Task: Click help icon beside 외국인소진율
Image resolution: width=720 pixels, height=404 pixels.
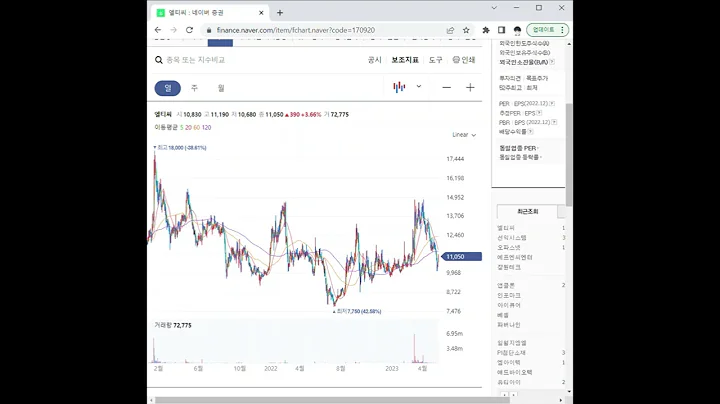Action: pos(552,62)
